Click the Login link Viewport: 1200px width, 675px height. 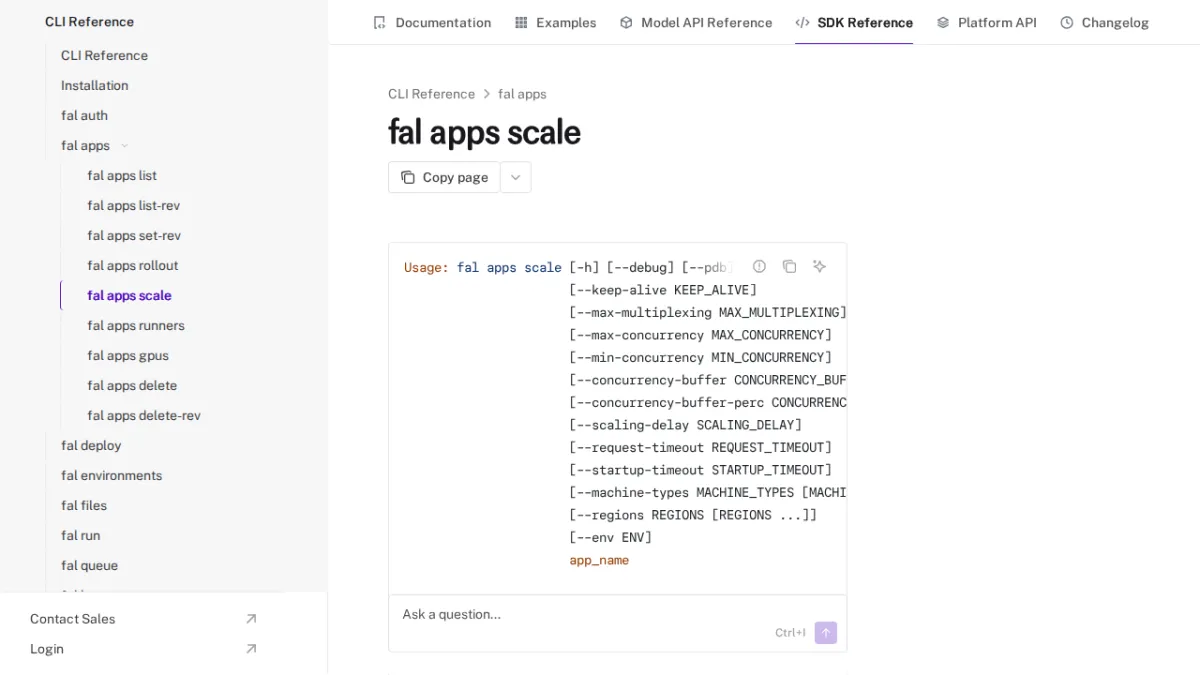click(x=47, y=649)
